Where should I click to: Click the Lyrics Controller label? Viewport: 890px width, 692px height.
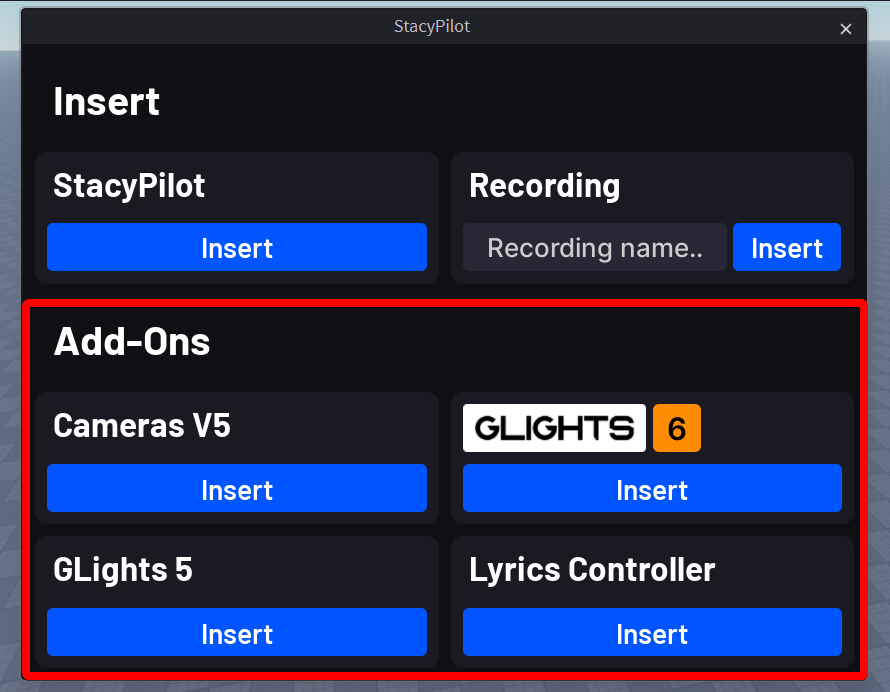pyautogui.click(x=592, y=569)
